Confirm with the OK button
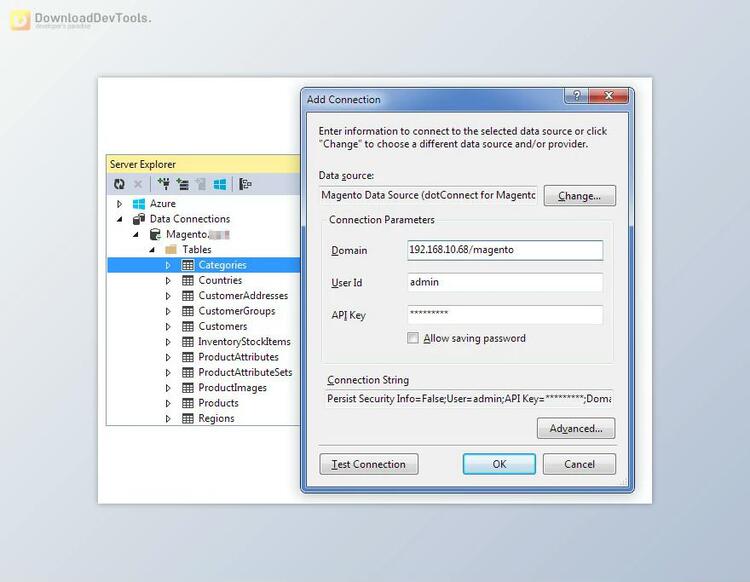 point(499,464)
